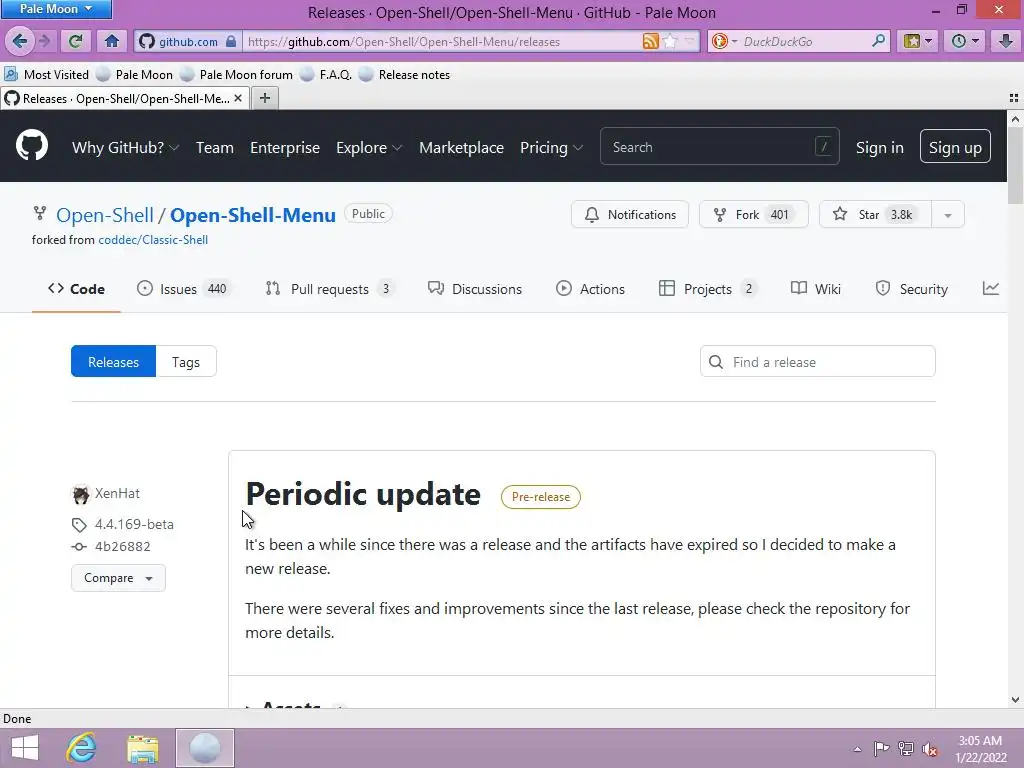
Task: Click the Find a release field
Action: pos(818,362)
